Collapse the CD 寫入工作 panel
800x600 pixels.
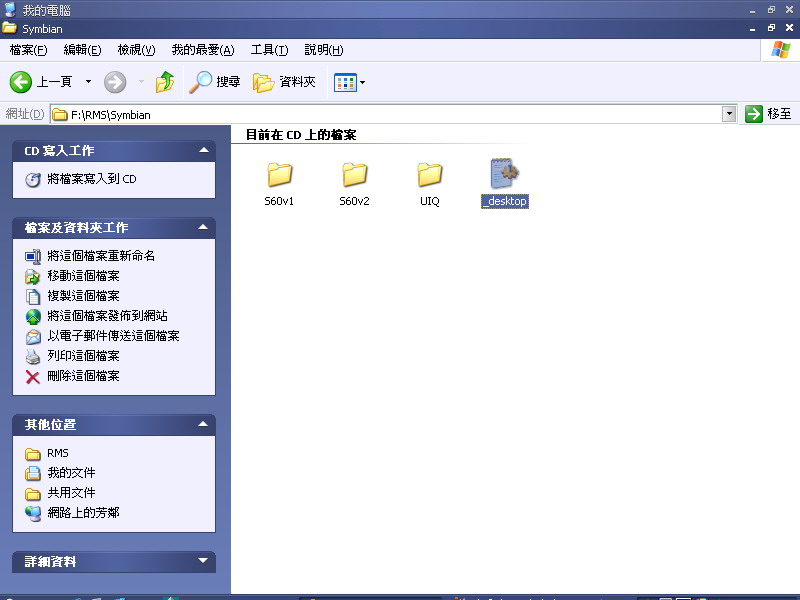[x=204, y=150]
